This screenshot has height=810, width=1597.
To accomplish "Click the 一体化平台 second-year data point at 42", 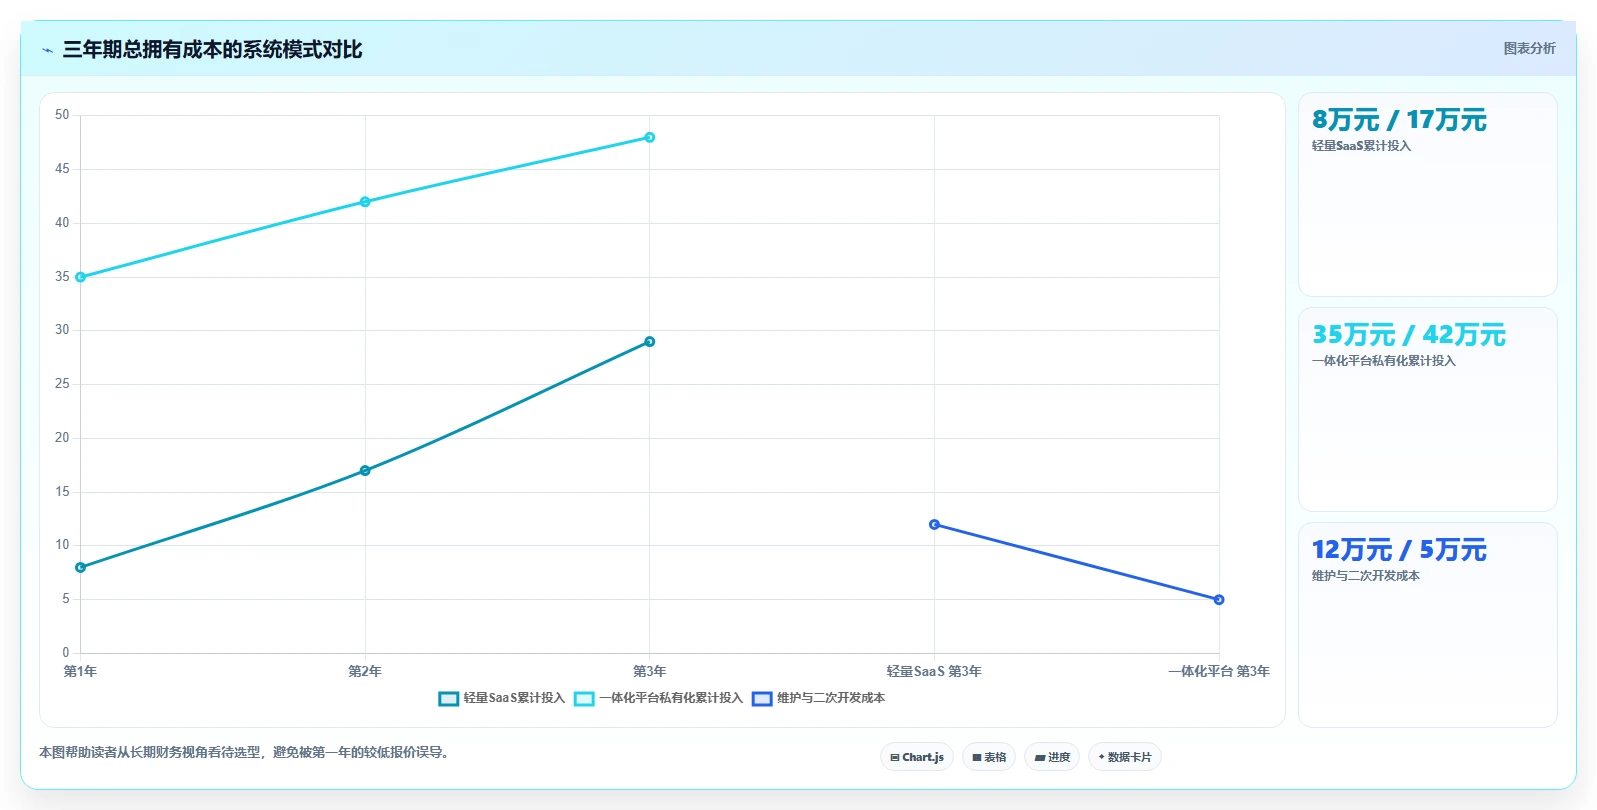I will (365, 202).
